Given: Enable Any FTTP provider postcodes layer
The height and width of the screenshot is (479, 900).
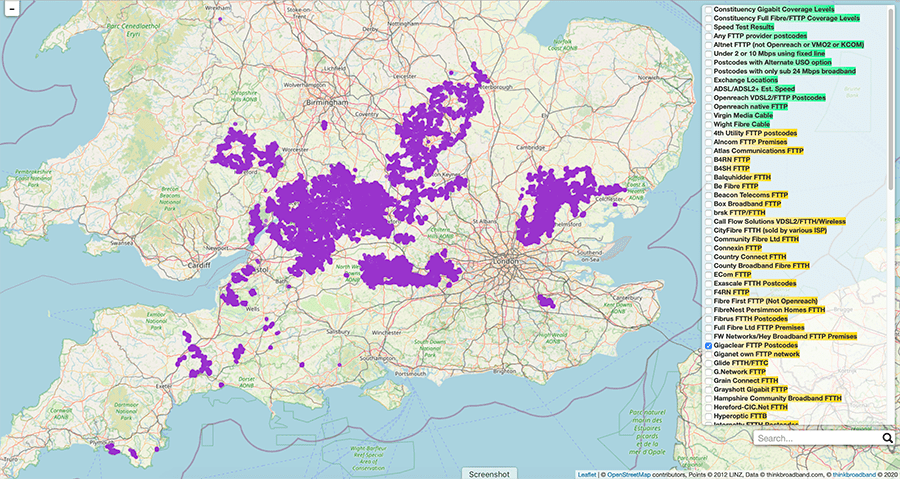Looking at the screenshot, I should 709,36.
